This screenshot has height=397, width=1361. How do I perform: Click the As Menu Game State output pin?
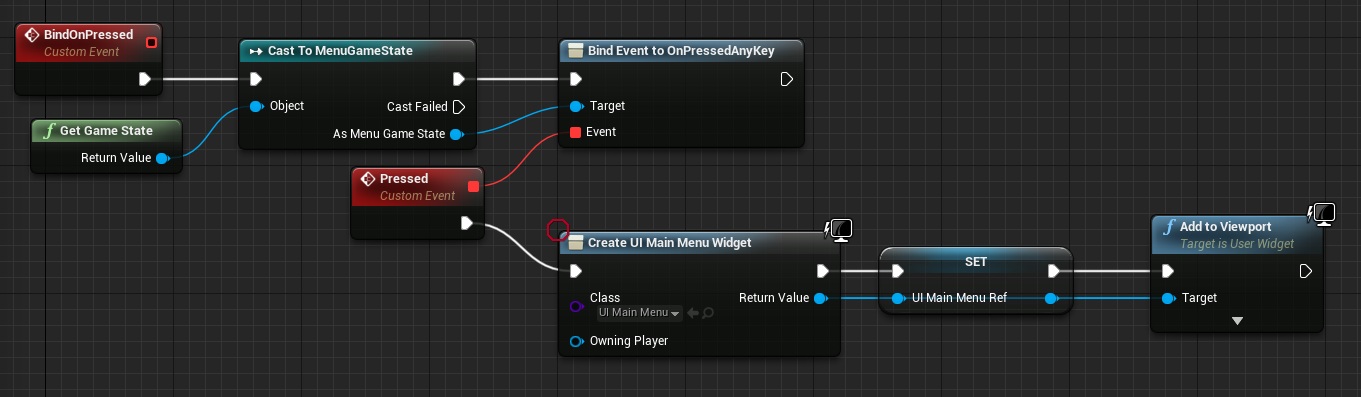click(x=456, y=134)
